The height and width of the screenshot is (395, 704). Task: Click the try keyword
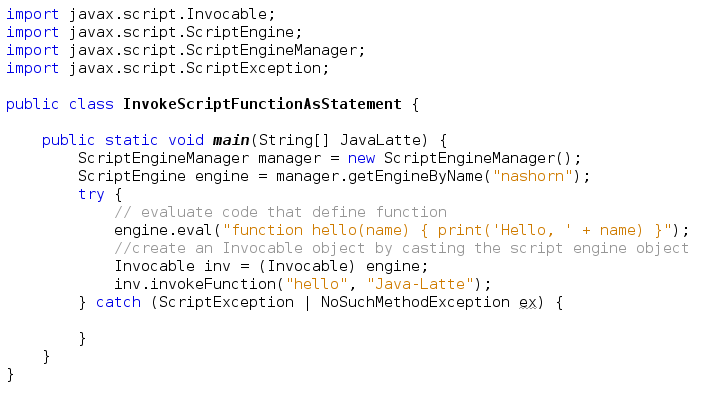pos(91,194)
